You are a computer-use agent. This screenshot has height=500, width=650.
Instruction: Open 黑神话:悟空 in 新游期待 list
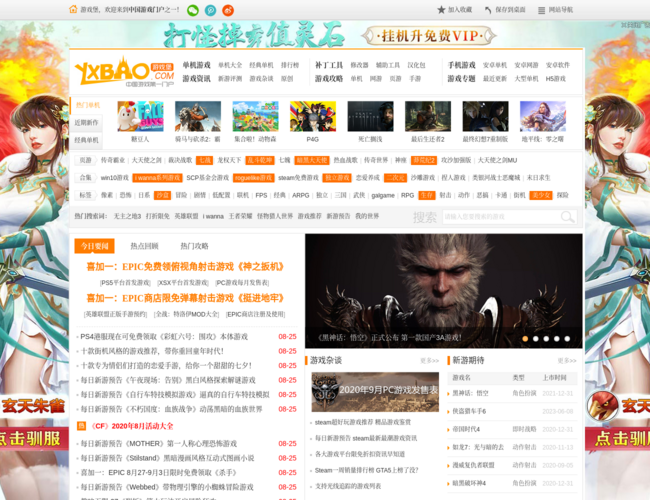(471, 393)
